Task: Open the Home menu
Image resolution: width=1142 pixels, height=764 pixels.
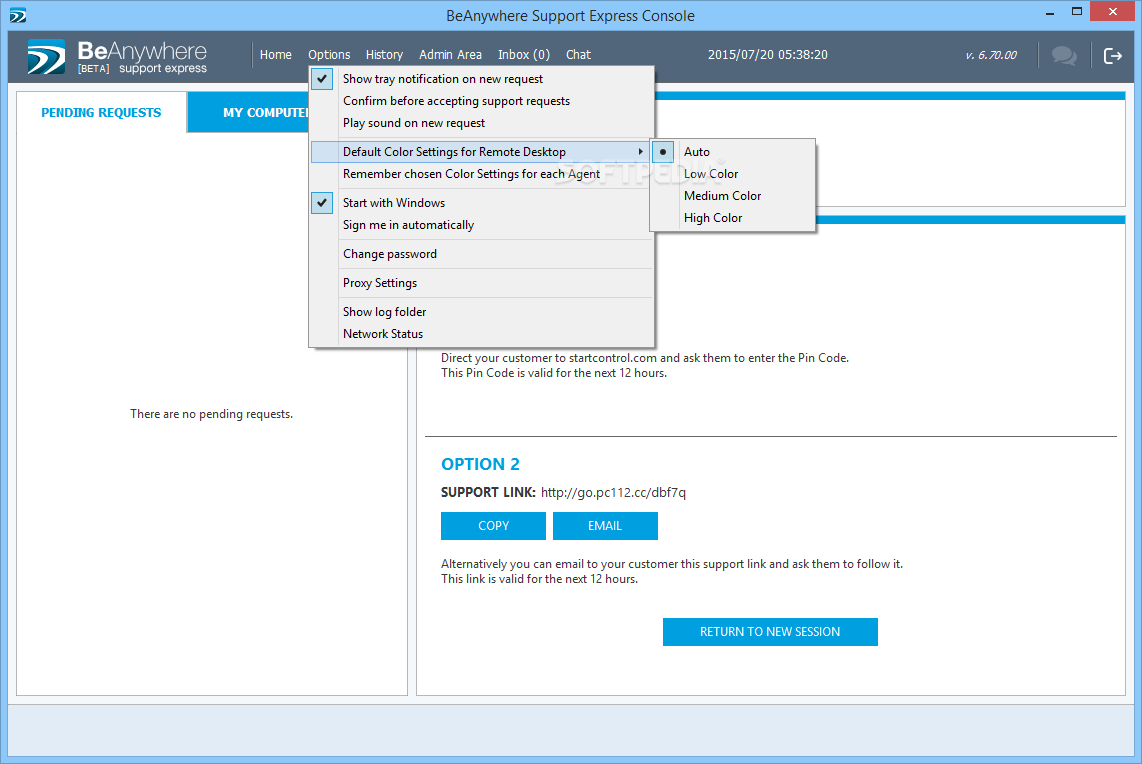Action: [275, 55]
